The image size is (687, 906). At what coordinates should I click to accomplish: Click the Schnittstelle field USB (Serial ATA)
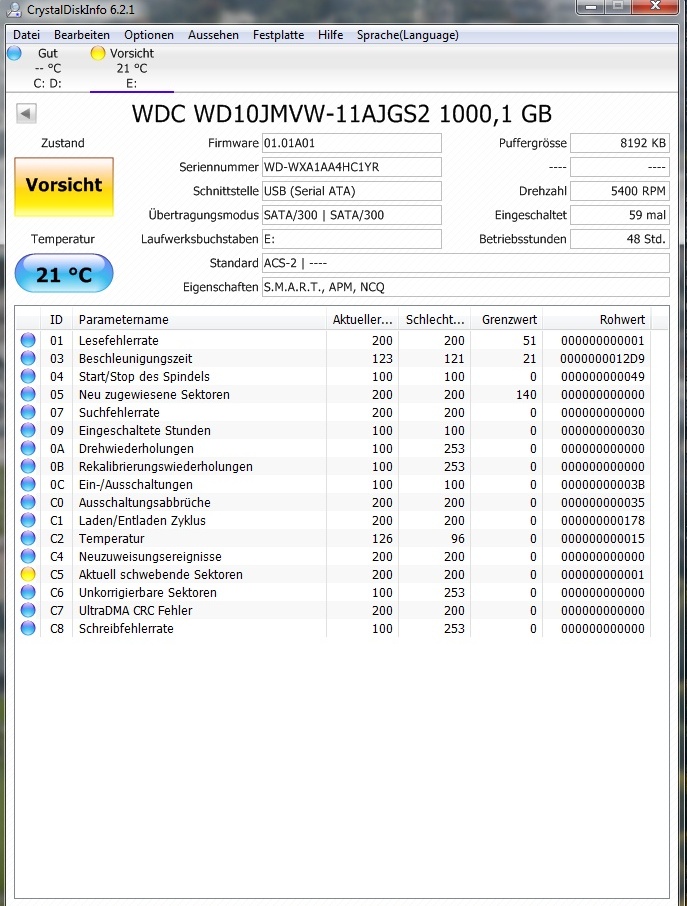coord(351,191)
